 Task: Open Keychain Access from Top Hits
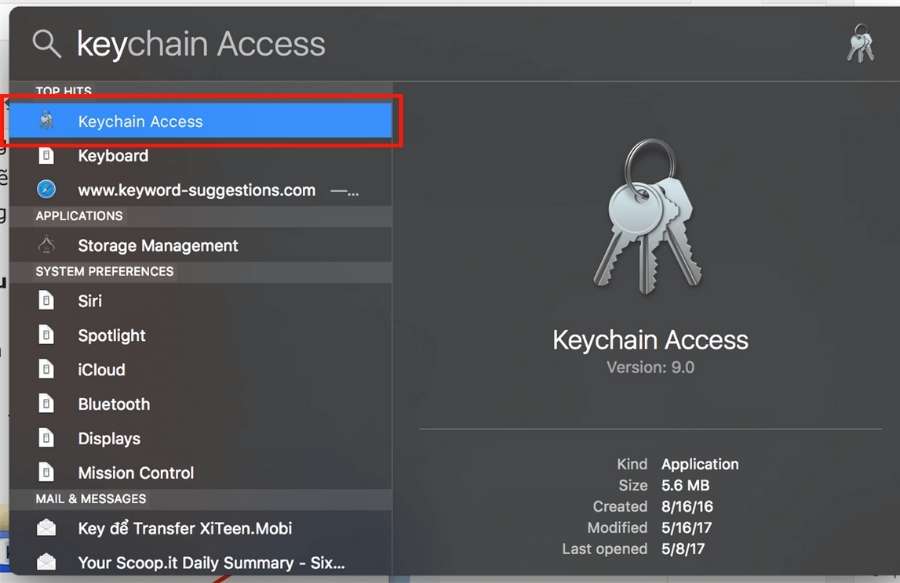(x=140, y=122)
